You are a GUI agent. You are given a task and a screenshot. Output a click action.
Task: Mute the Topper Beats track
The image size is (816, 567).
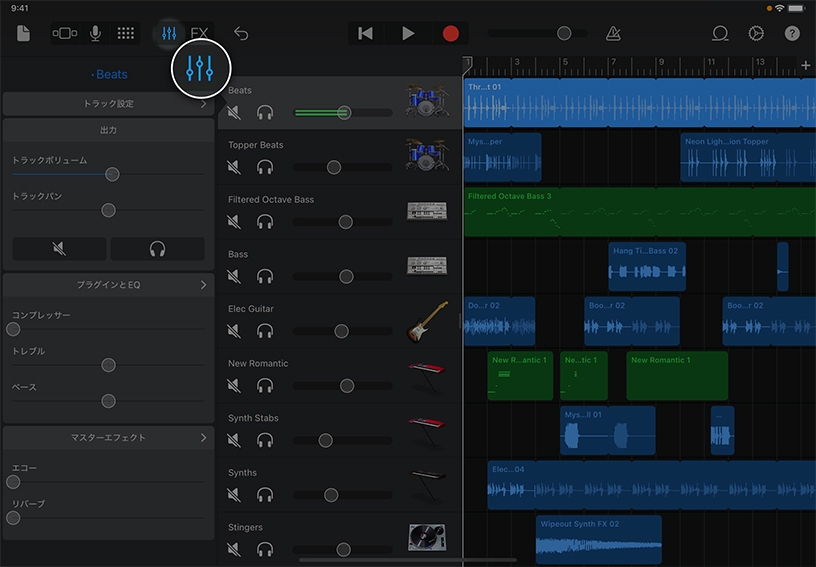[x=234, y=167]
